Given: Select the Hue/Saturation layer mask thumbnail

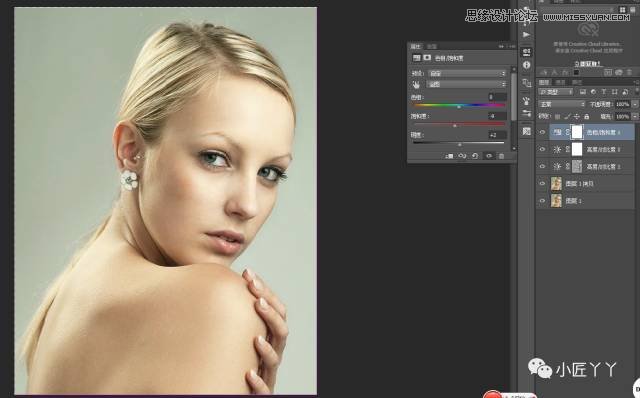Looking at the screenshot, I should tap(577, 132).
